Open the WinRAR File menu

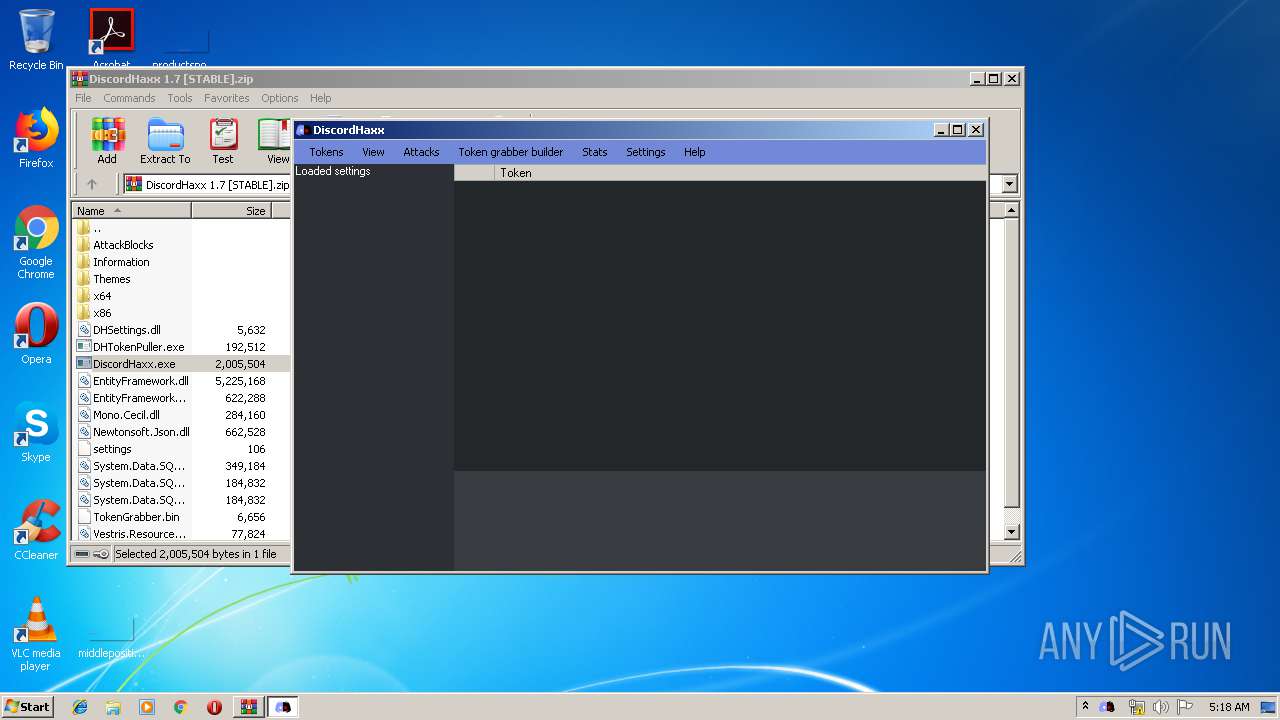pos(83,98)
